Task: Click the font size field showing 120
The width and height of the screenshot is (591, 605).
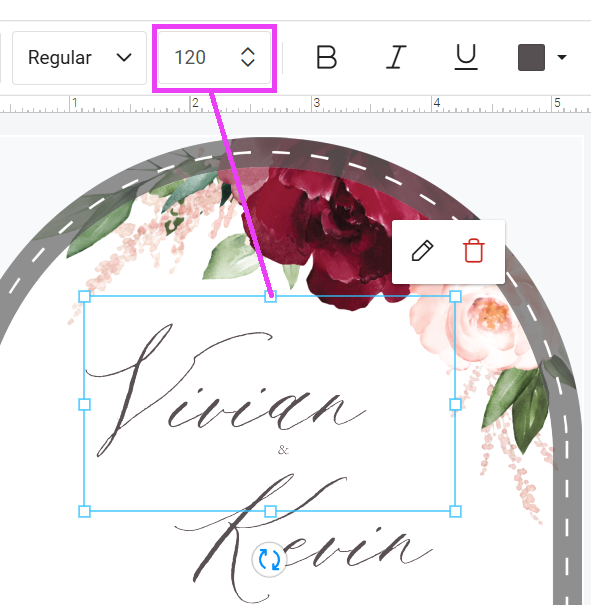Action: pyautogui.click(x=214, y=57)
